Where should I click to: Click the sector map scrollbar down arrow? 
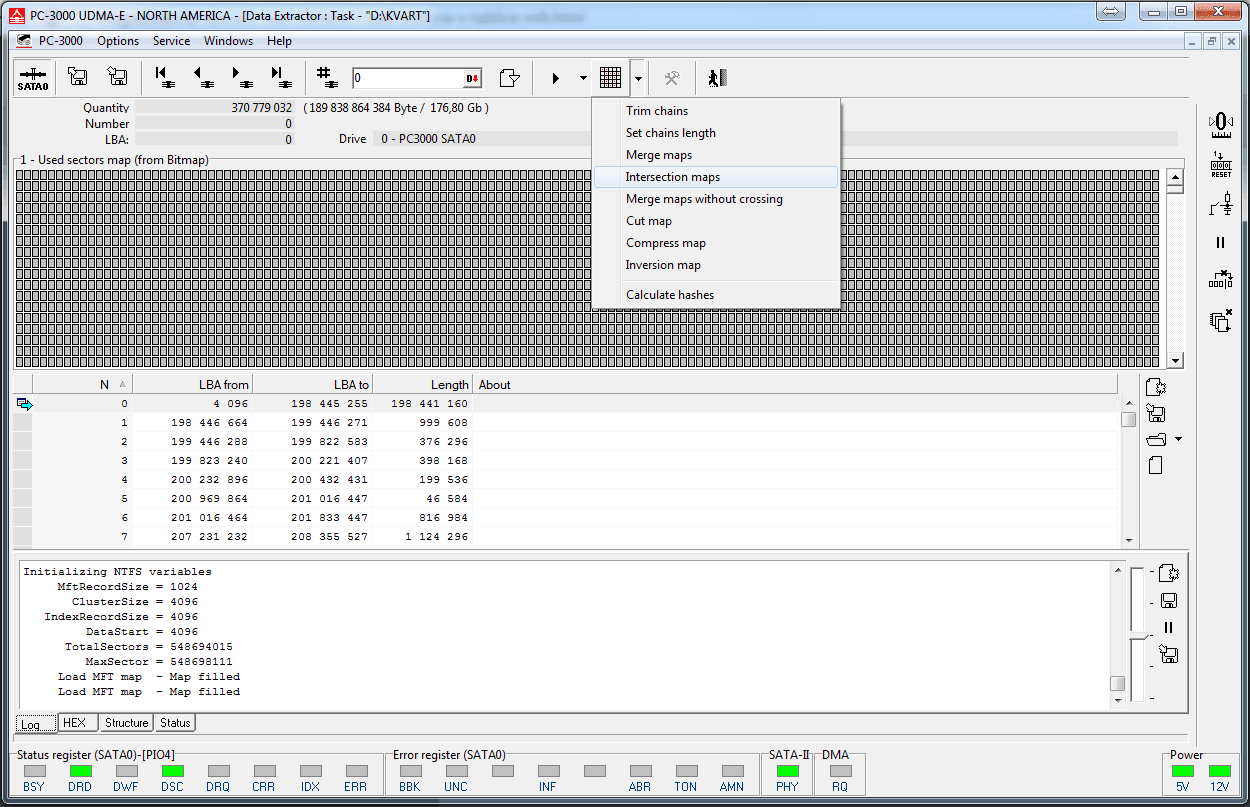pos(1176,361)
